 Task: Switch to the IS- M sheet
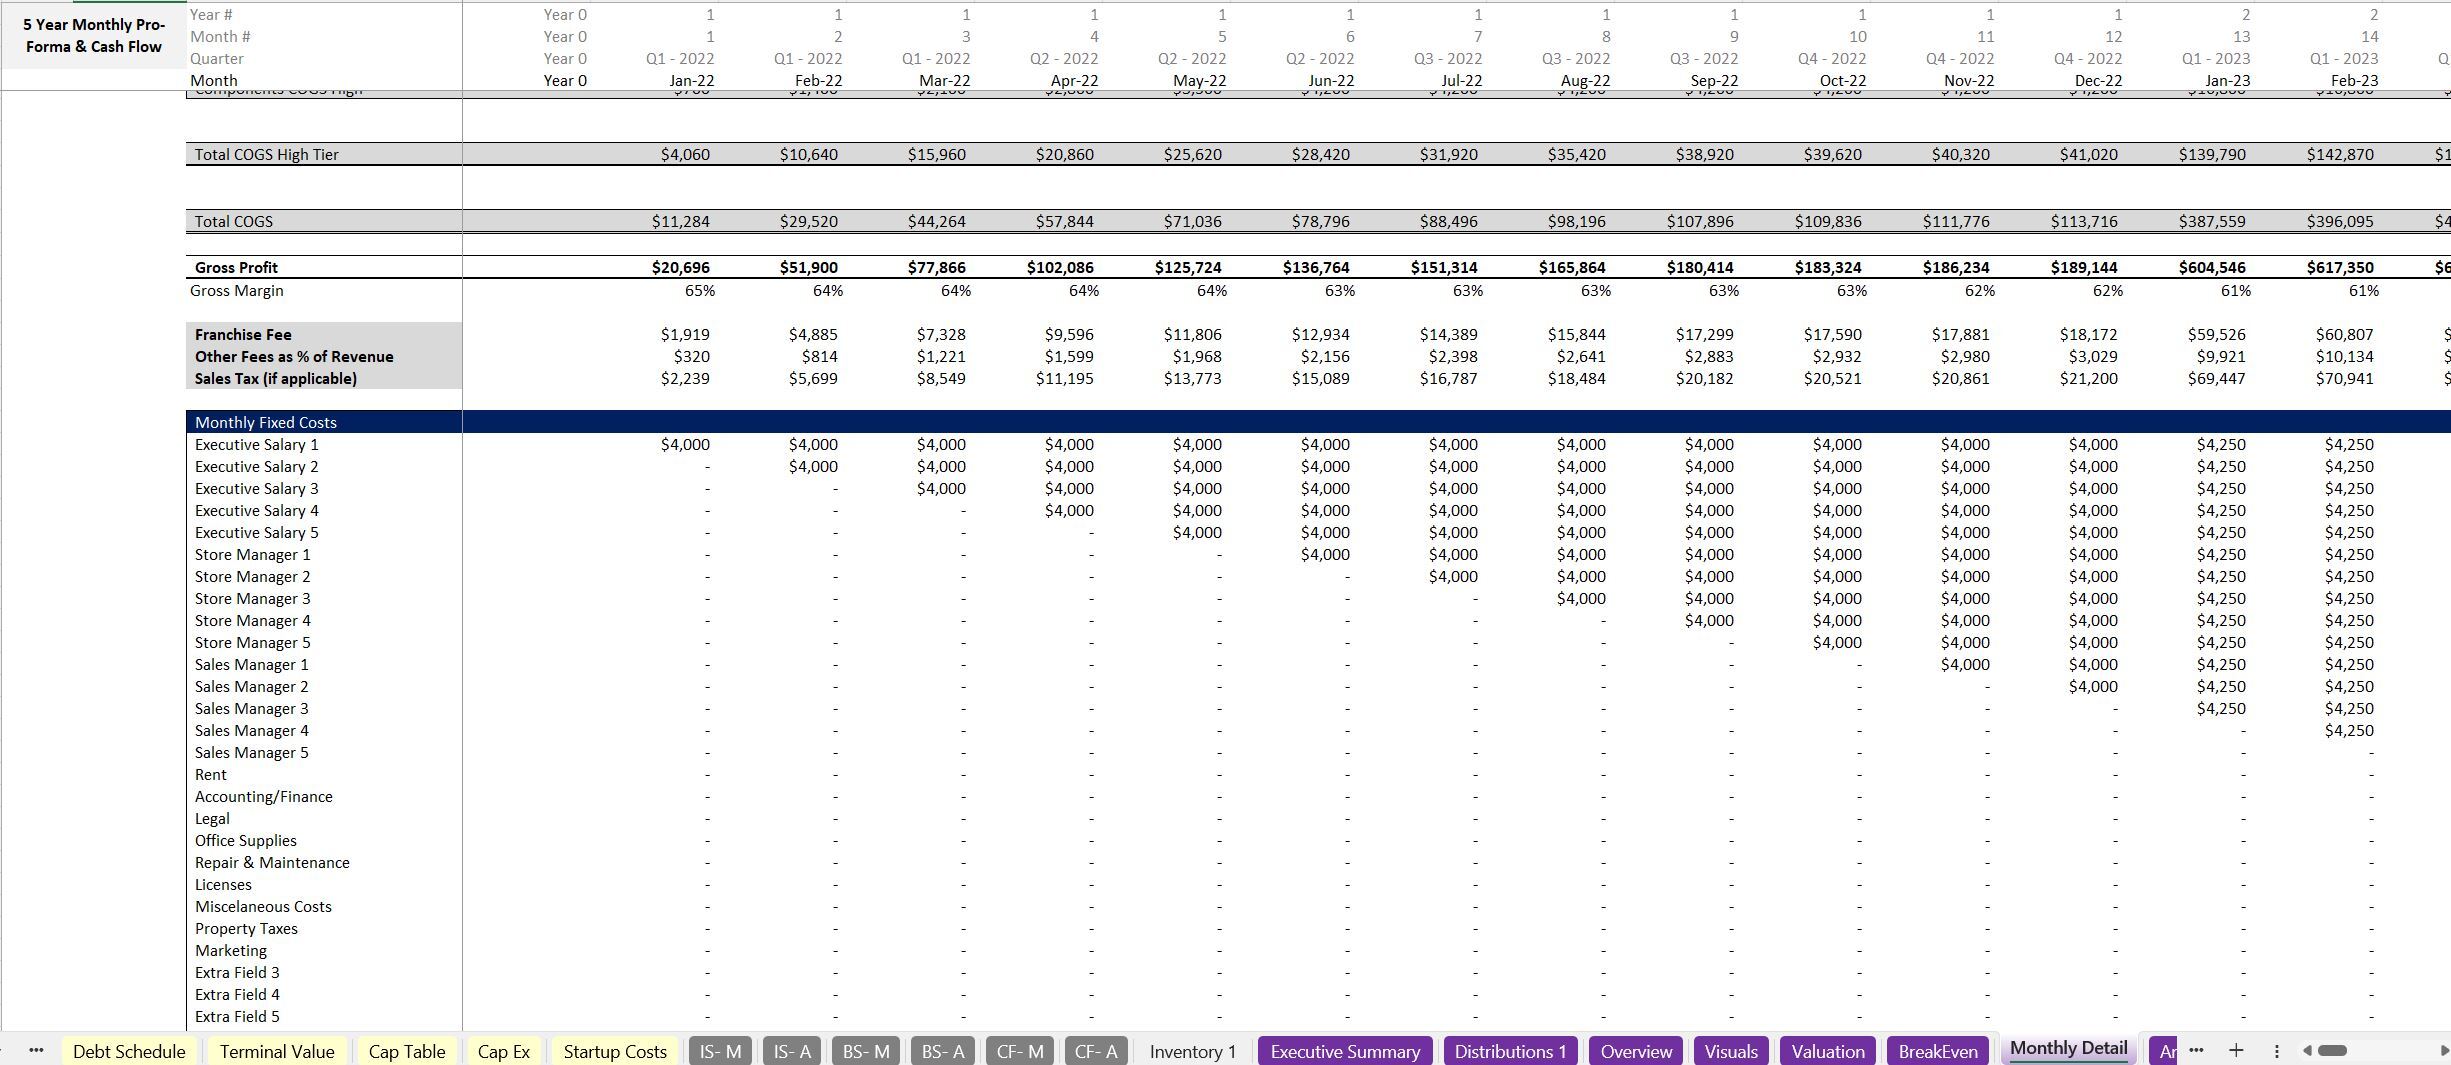(719, 1051)
